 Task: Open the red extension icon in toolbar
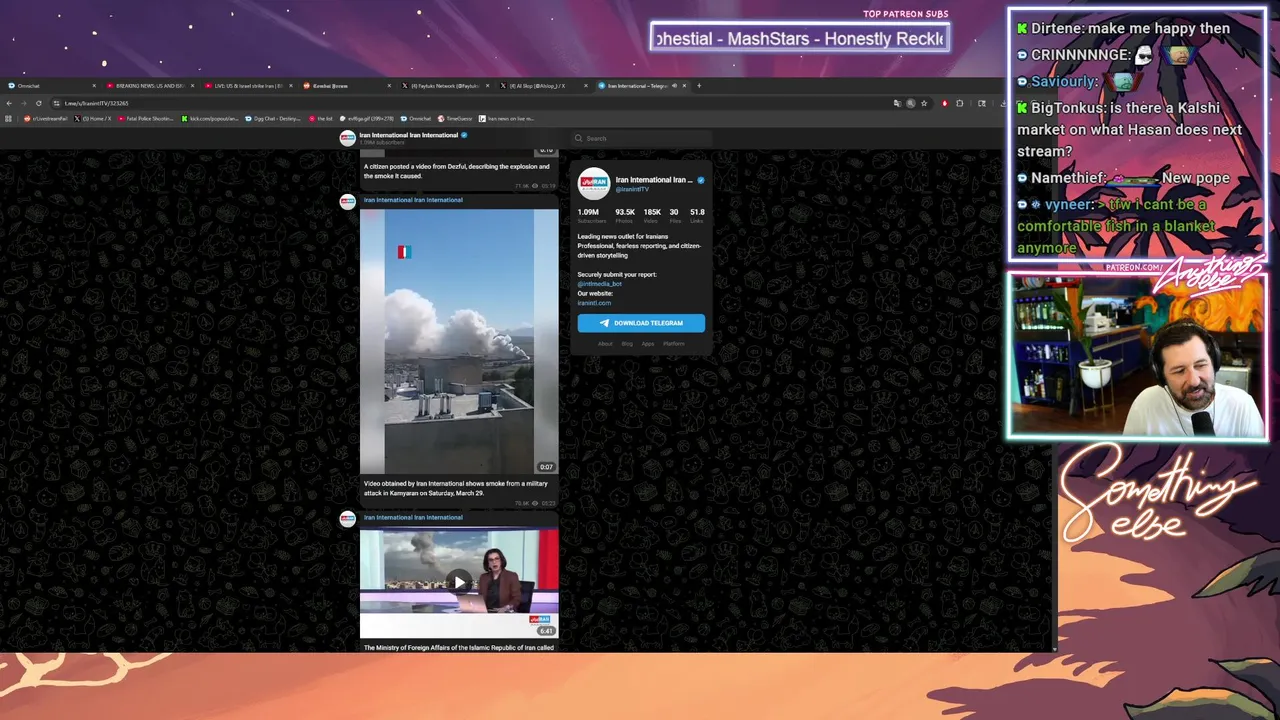[x=945, y=103]
